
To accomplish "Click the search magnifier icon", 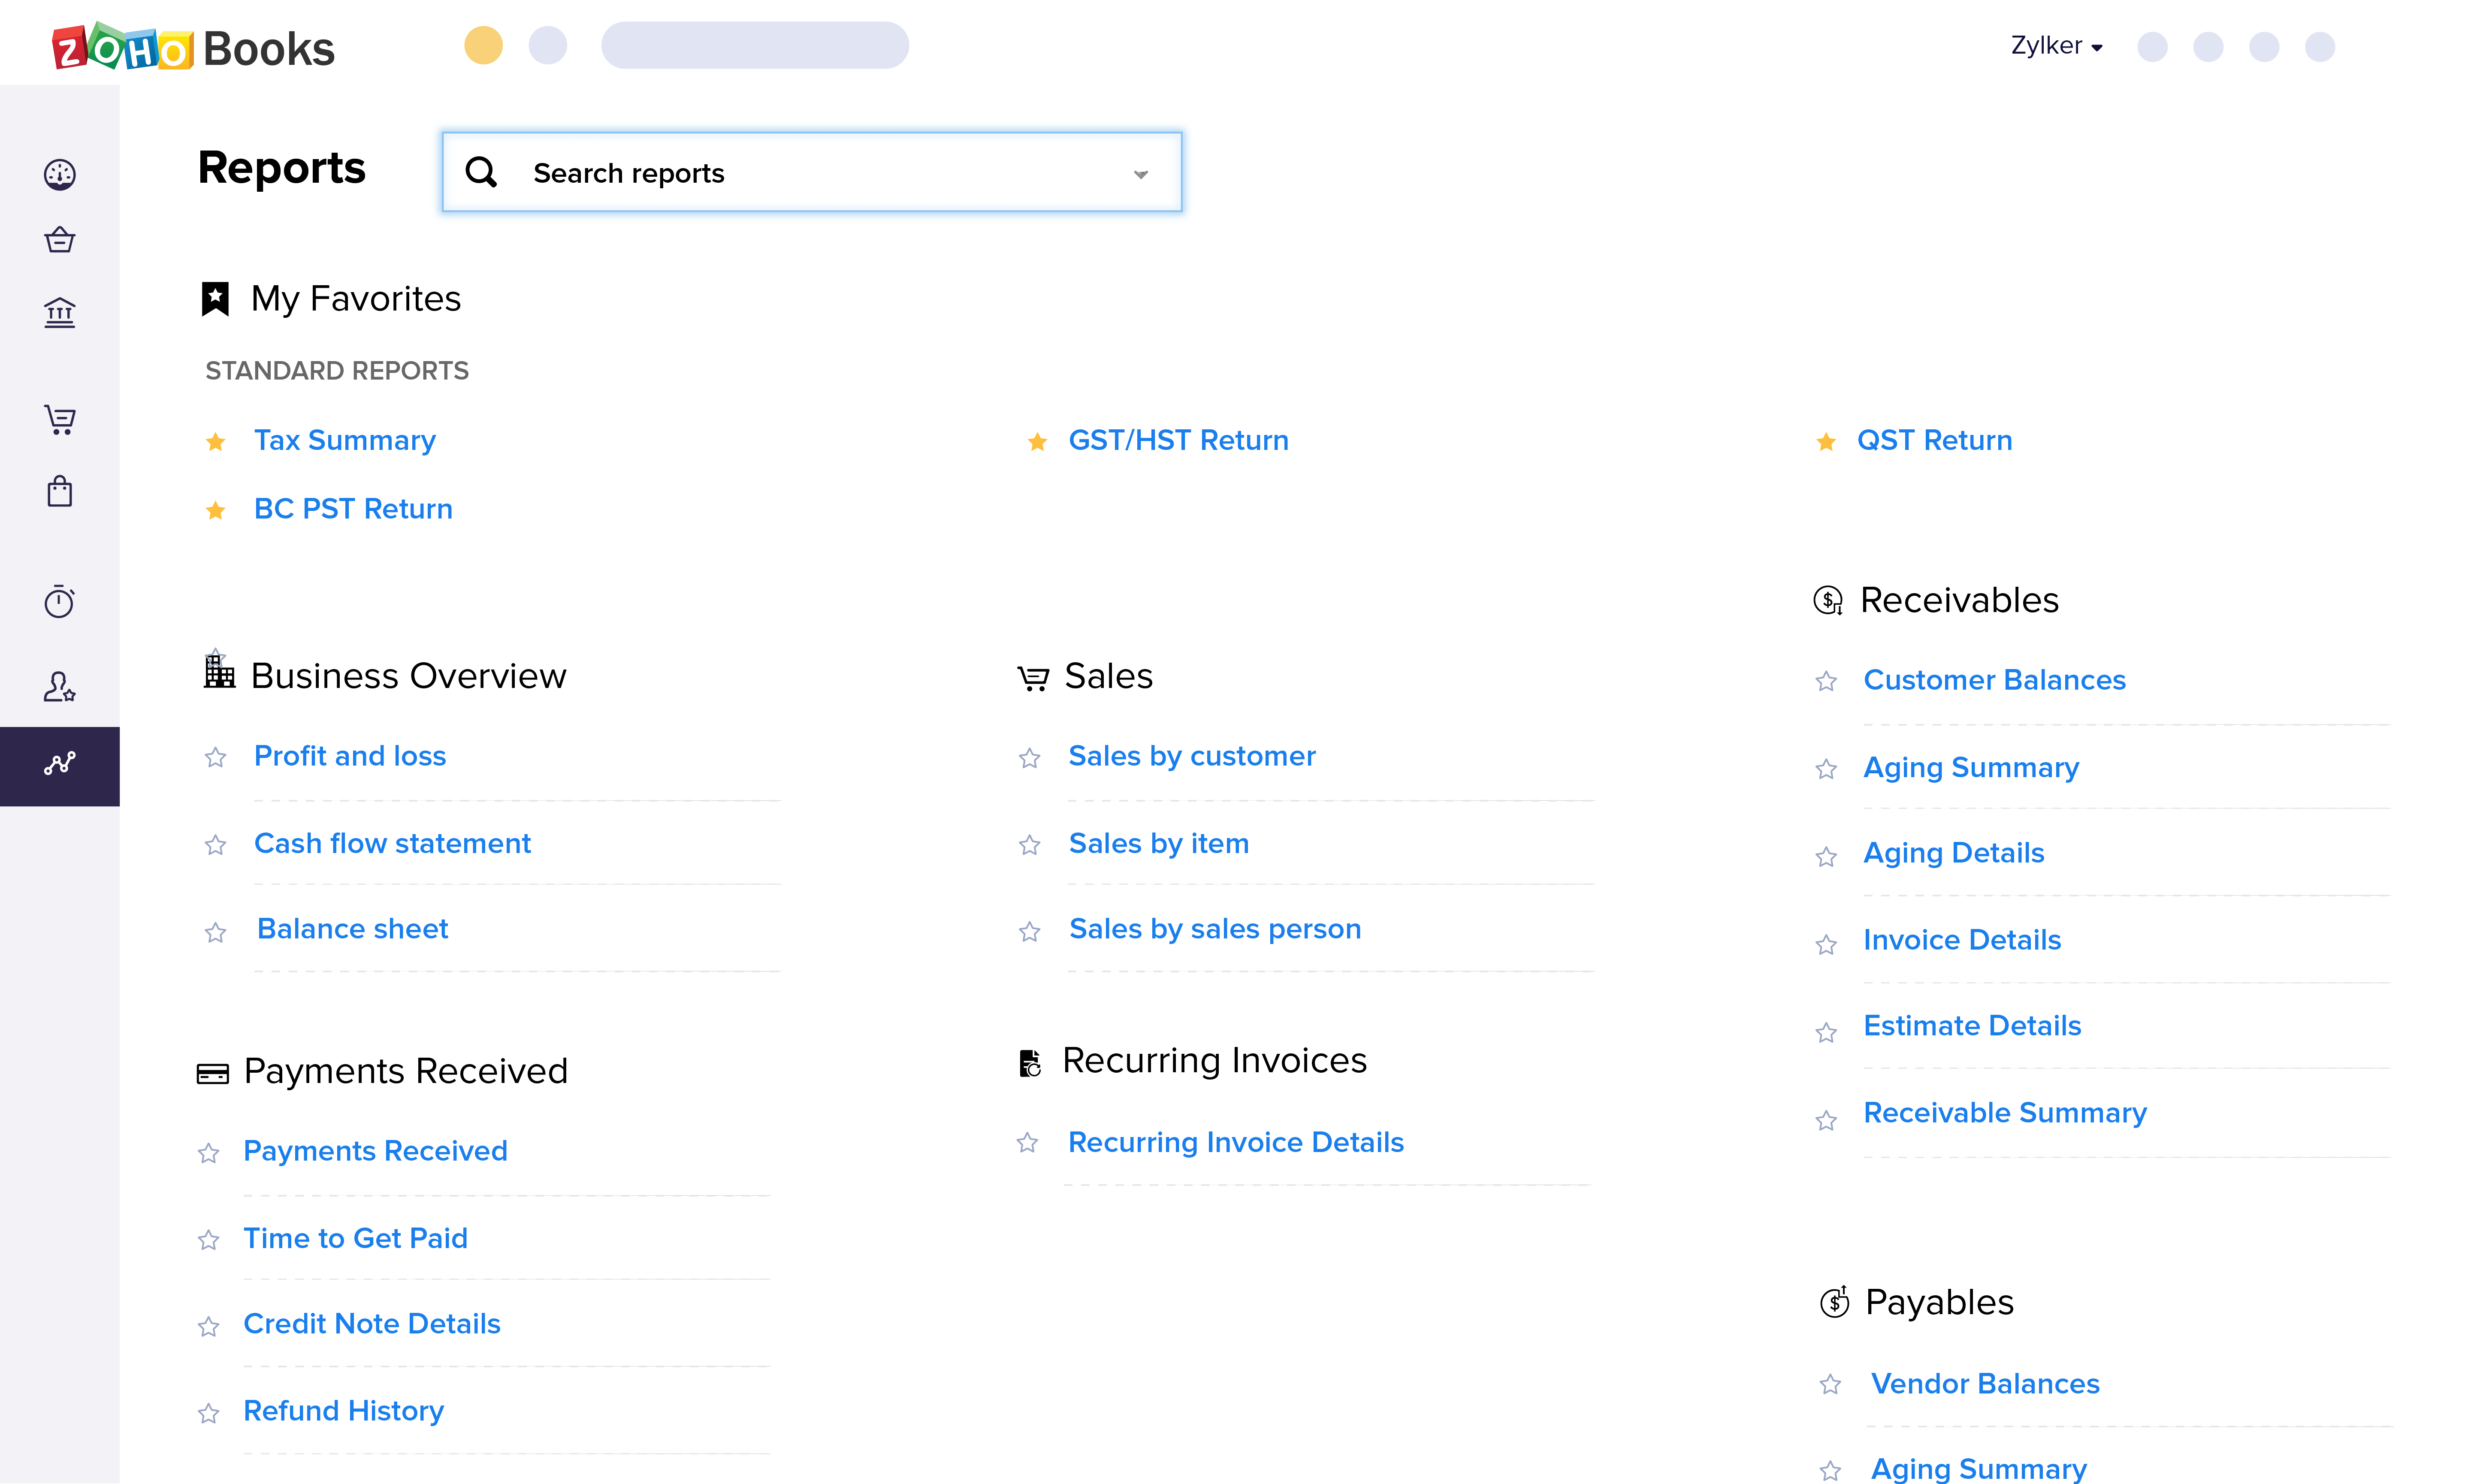I will tap(481, 172).
